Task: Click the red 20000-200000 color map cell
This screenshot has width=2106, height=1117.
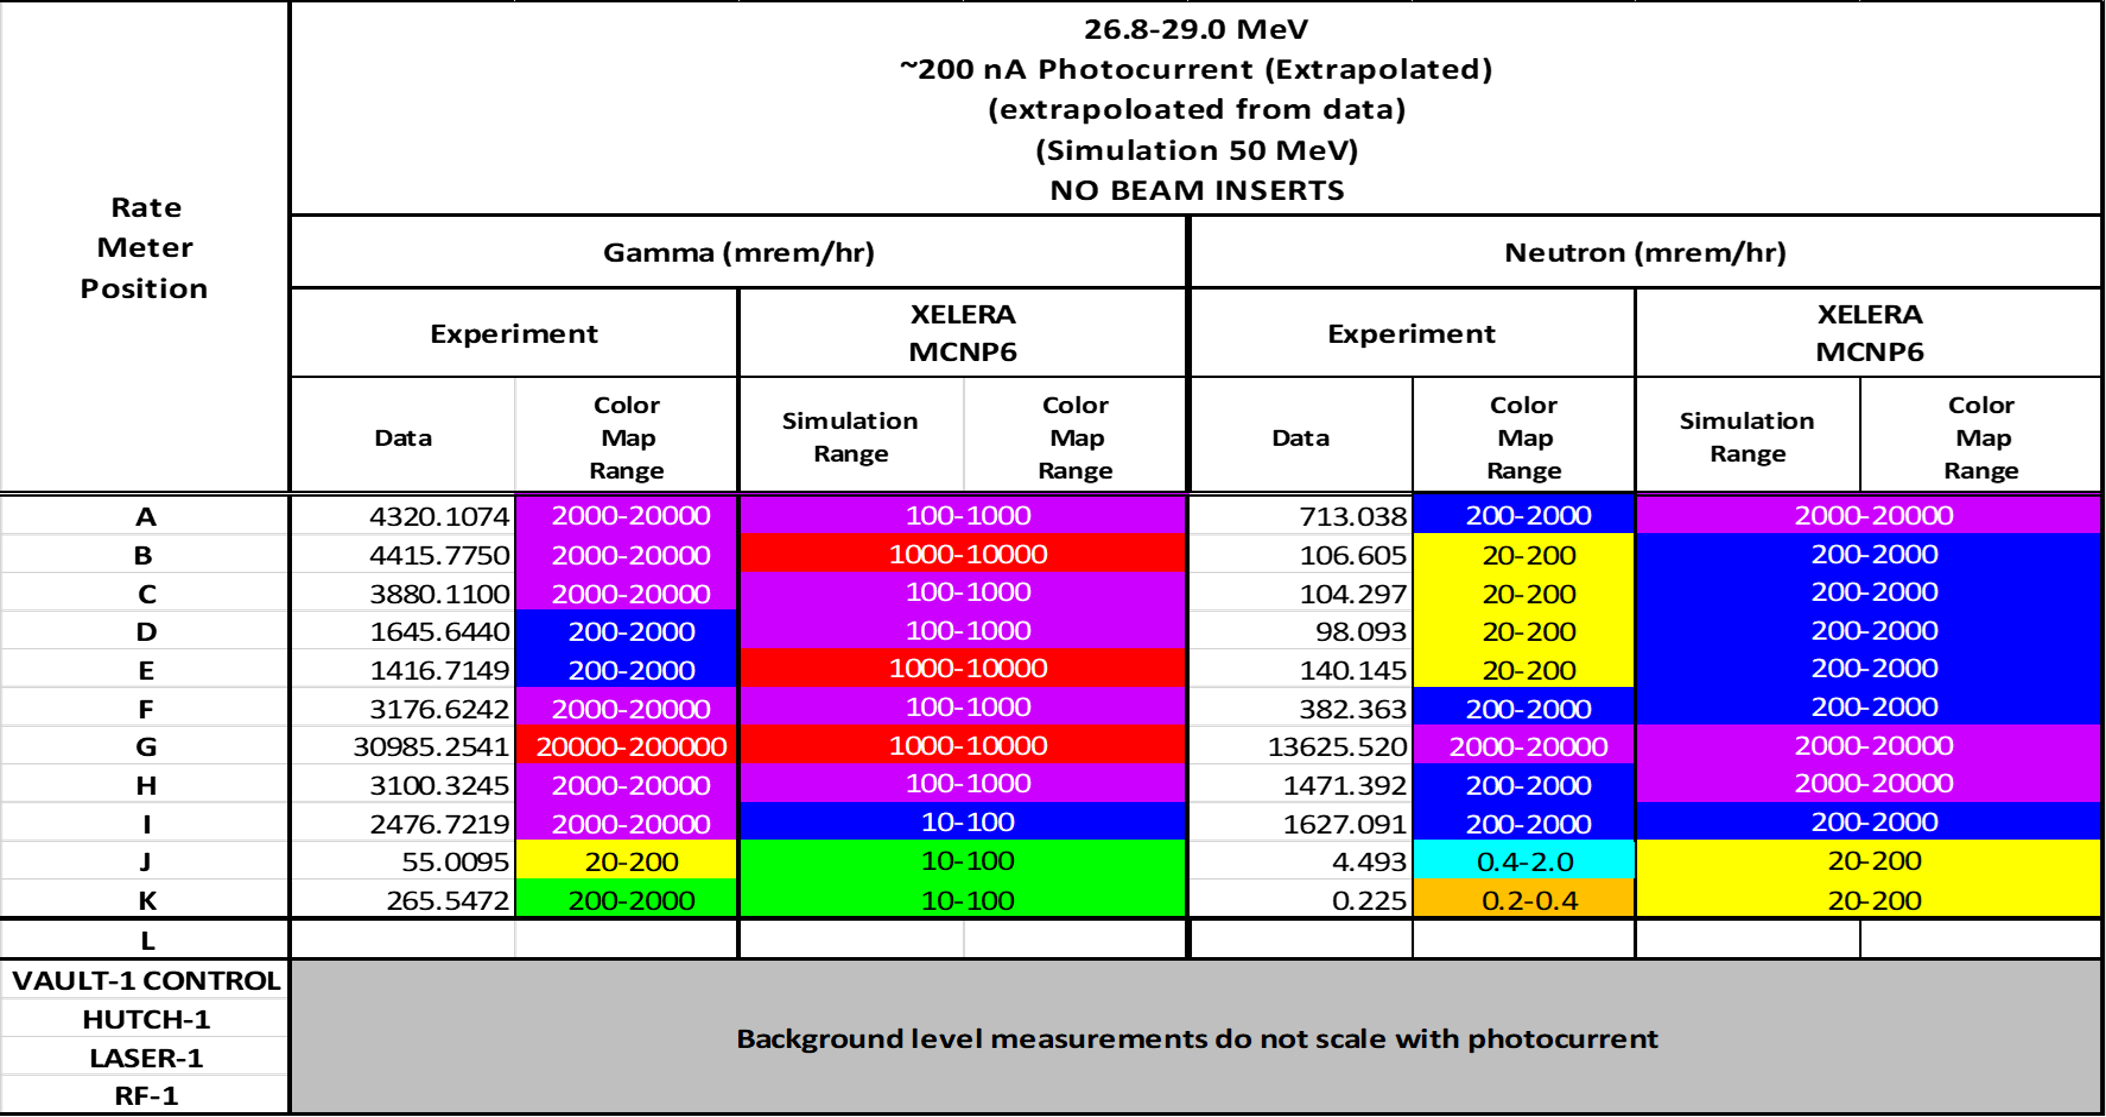Action: click(627, 746)
